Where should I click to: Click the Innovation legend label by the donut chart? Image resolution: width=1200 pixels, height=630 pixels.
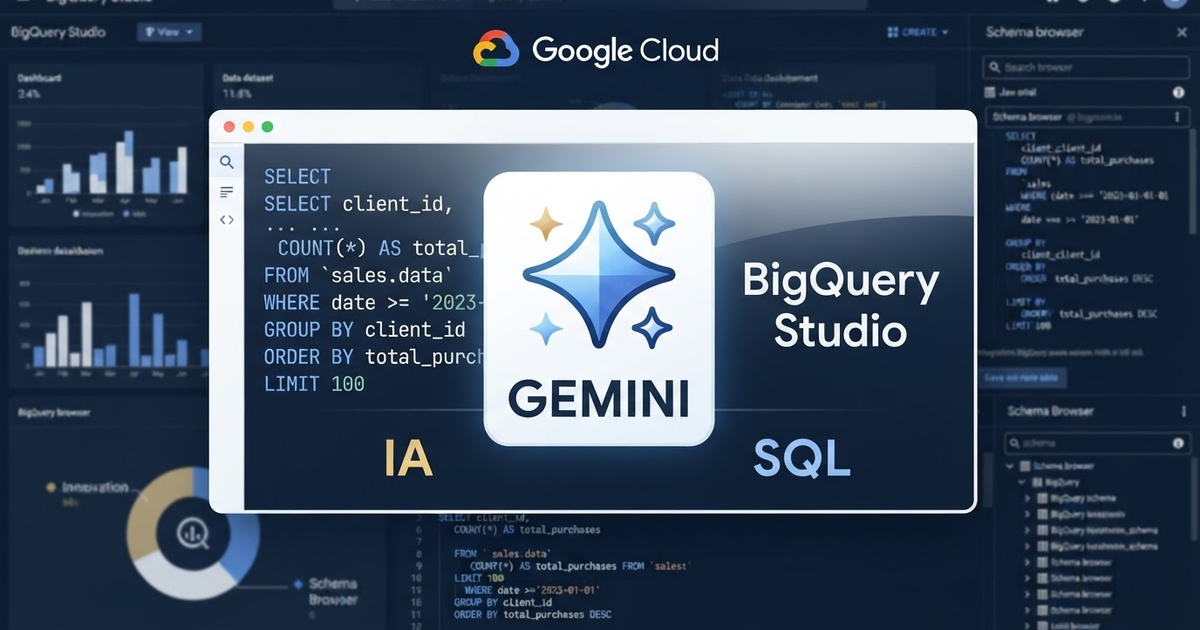95,487
